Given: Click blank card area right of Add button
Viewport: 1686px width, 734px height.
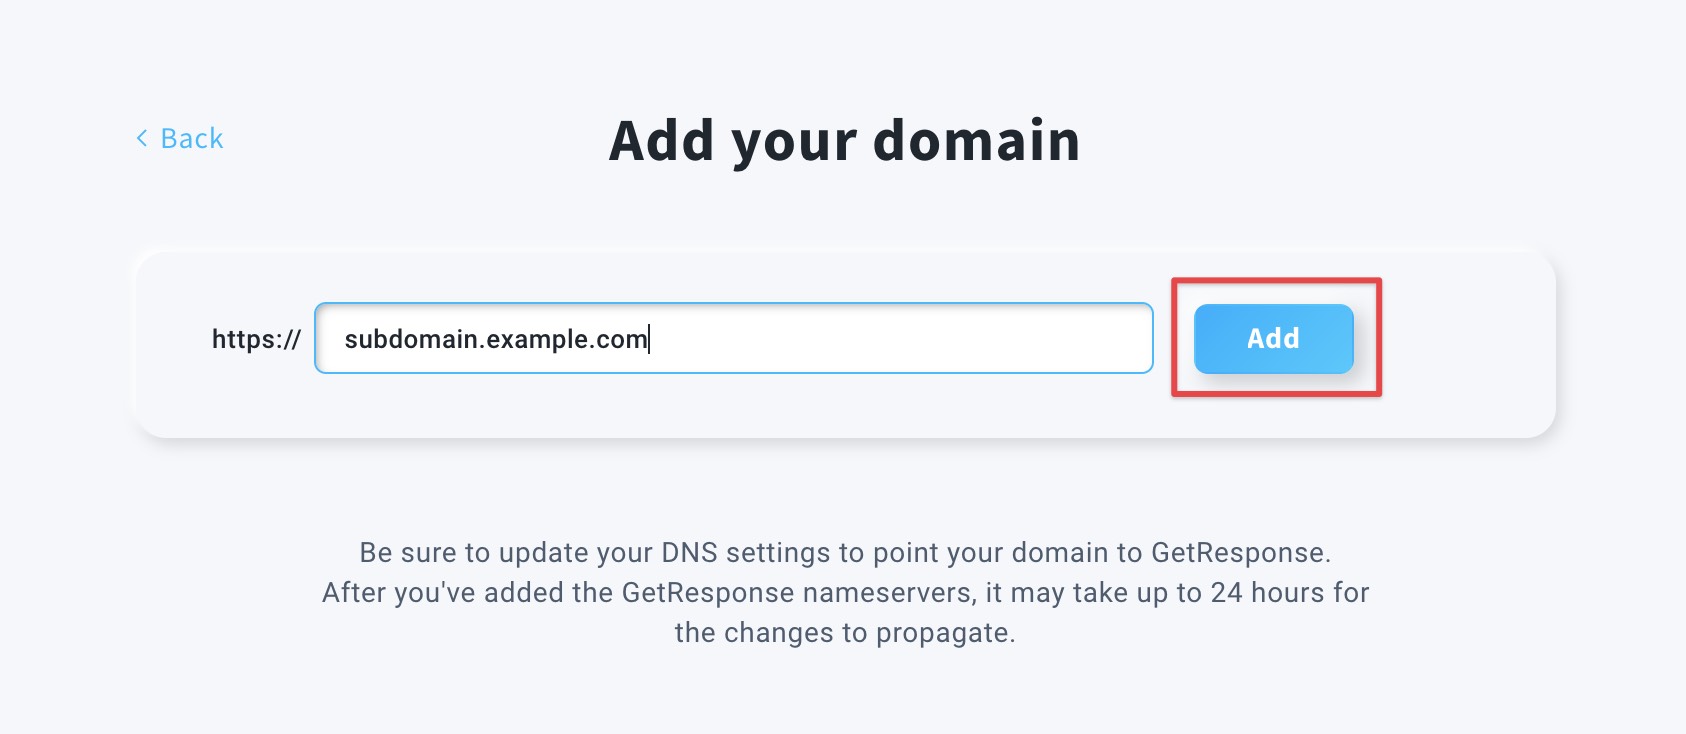Looking at the screenshot, I should pos(1465,340).
